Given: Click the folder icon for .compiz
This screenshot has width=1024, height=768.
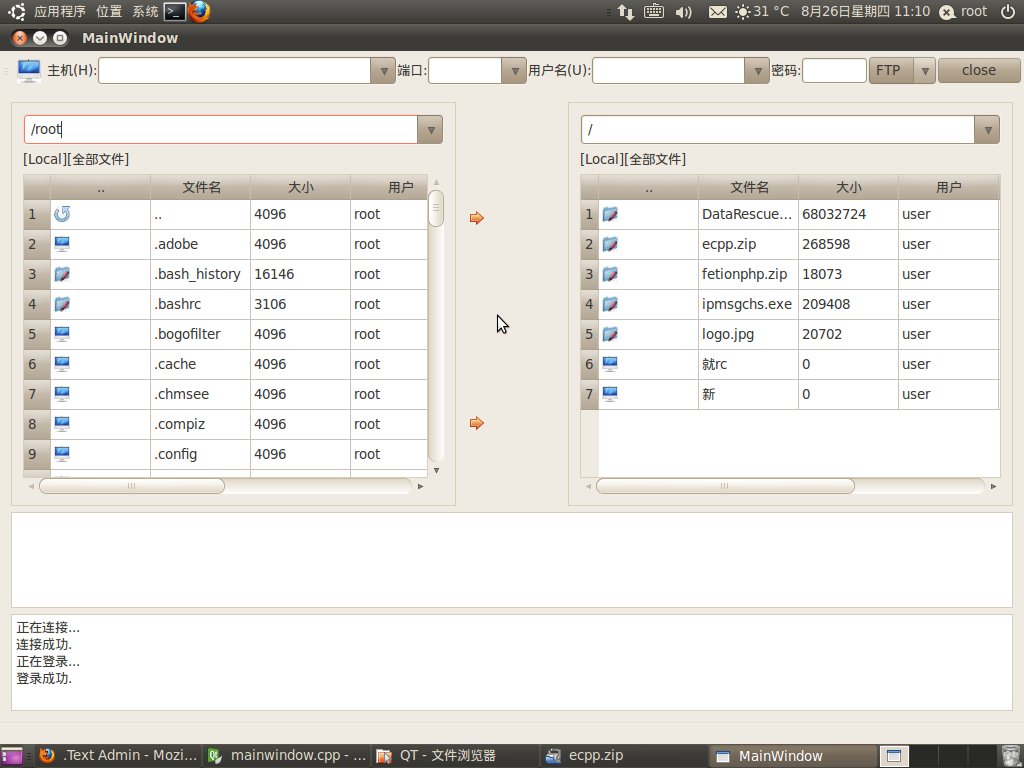Looking at the screenshot, I should 62,424.
